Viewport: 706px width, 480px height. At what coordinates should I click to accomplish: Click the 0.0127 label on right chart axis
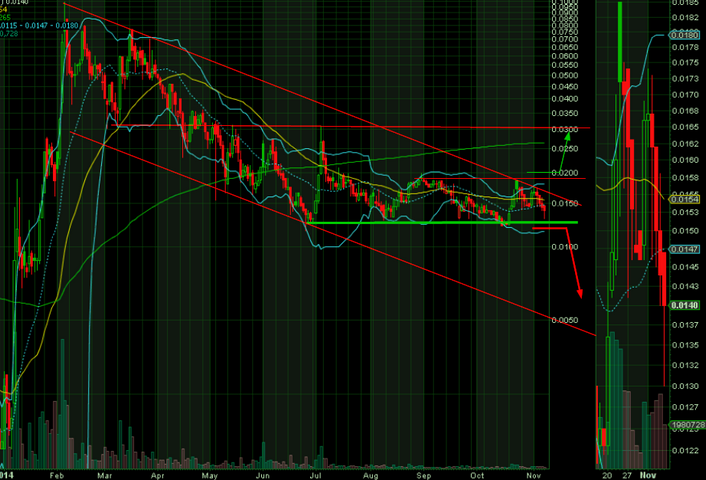pyautogui.click(x=685, y=407)
